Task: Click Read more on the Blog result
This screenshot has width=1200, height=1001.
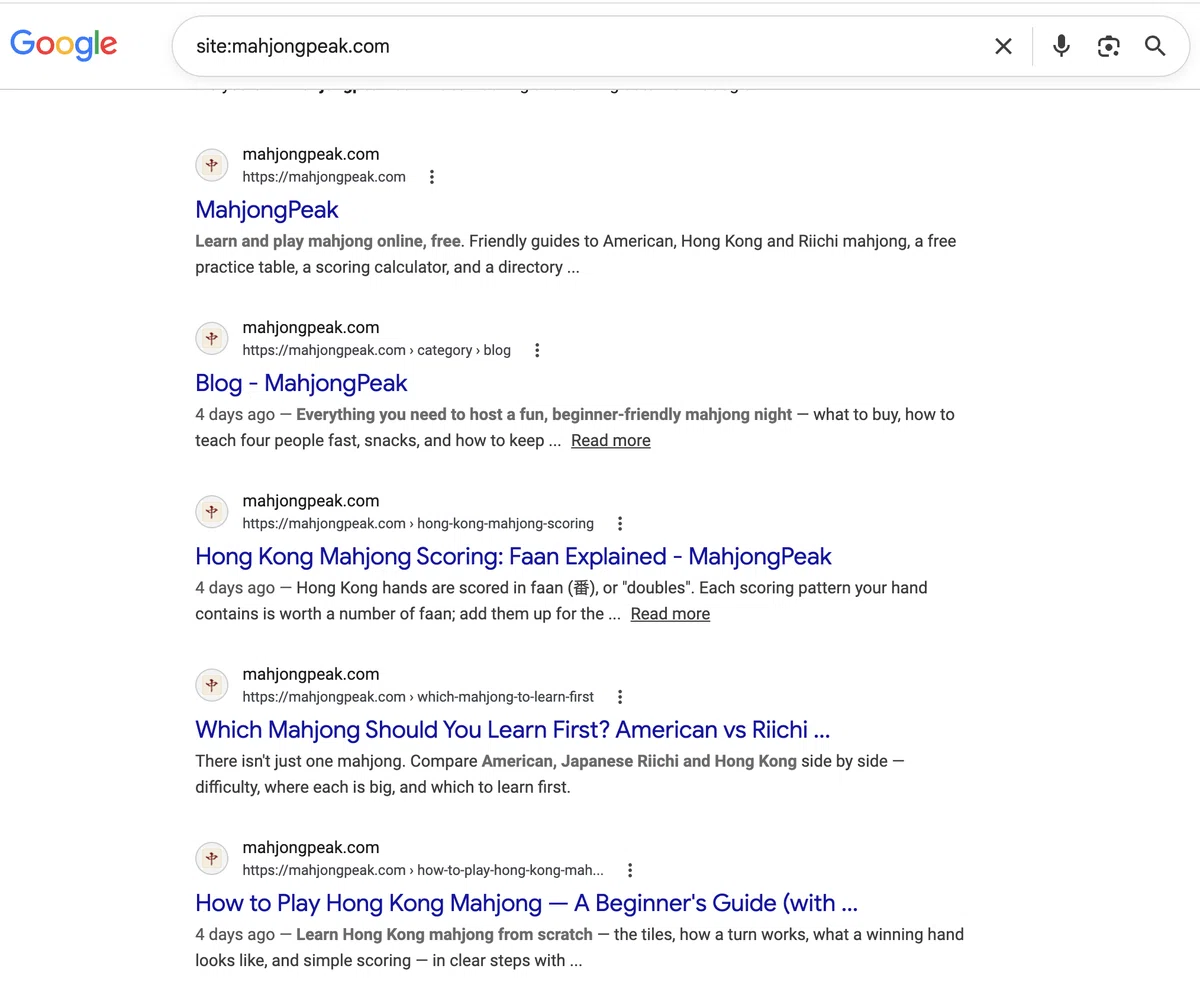Action: point(611,441)
